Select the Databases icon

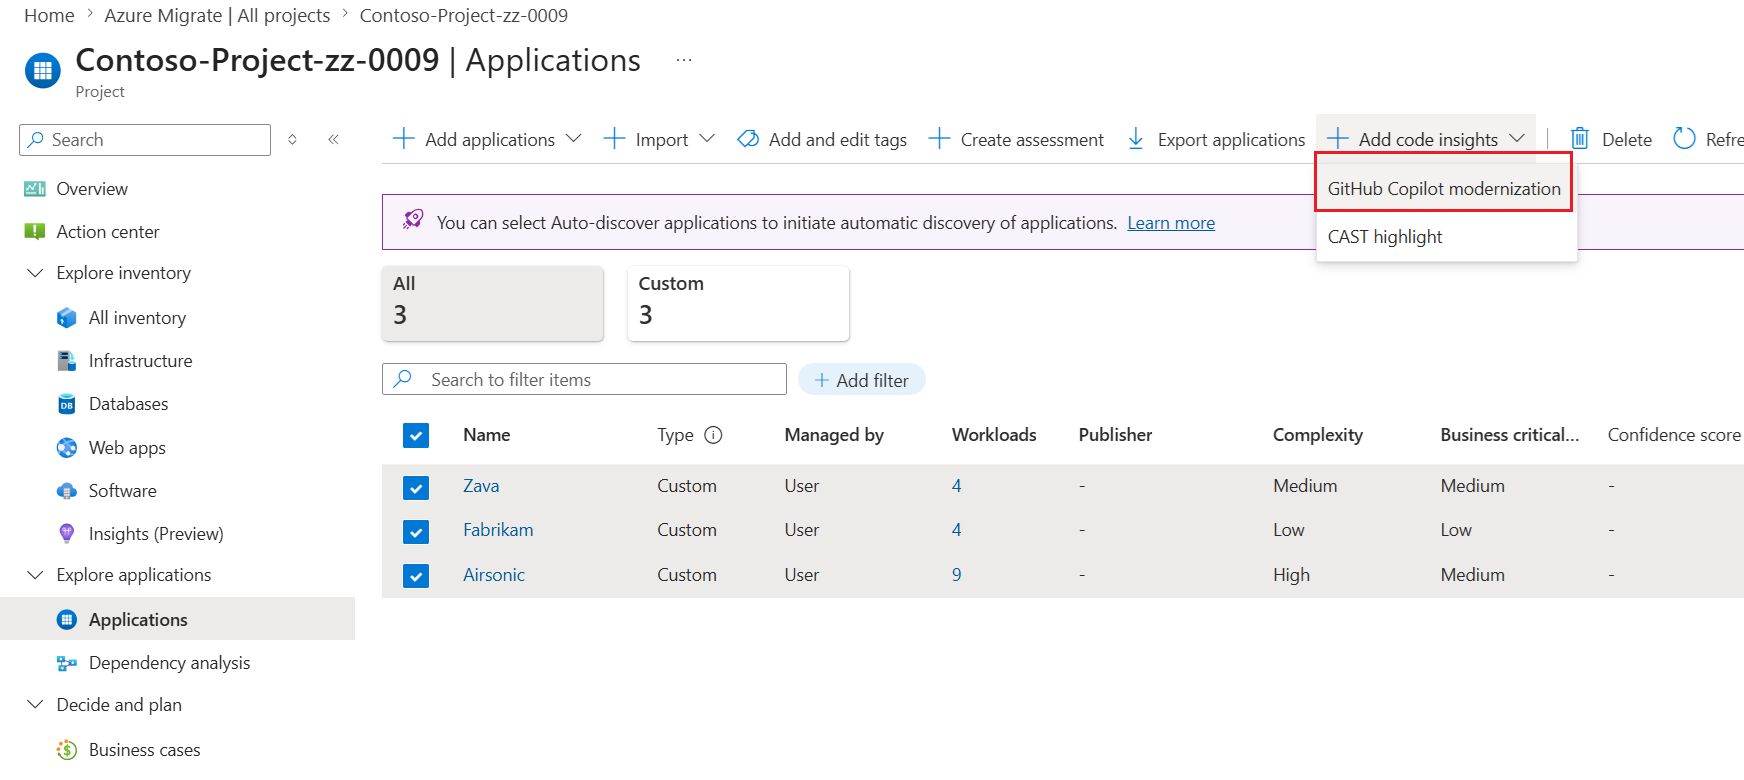pos(67,404)
